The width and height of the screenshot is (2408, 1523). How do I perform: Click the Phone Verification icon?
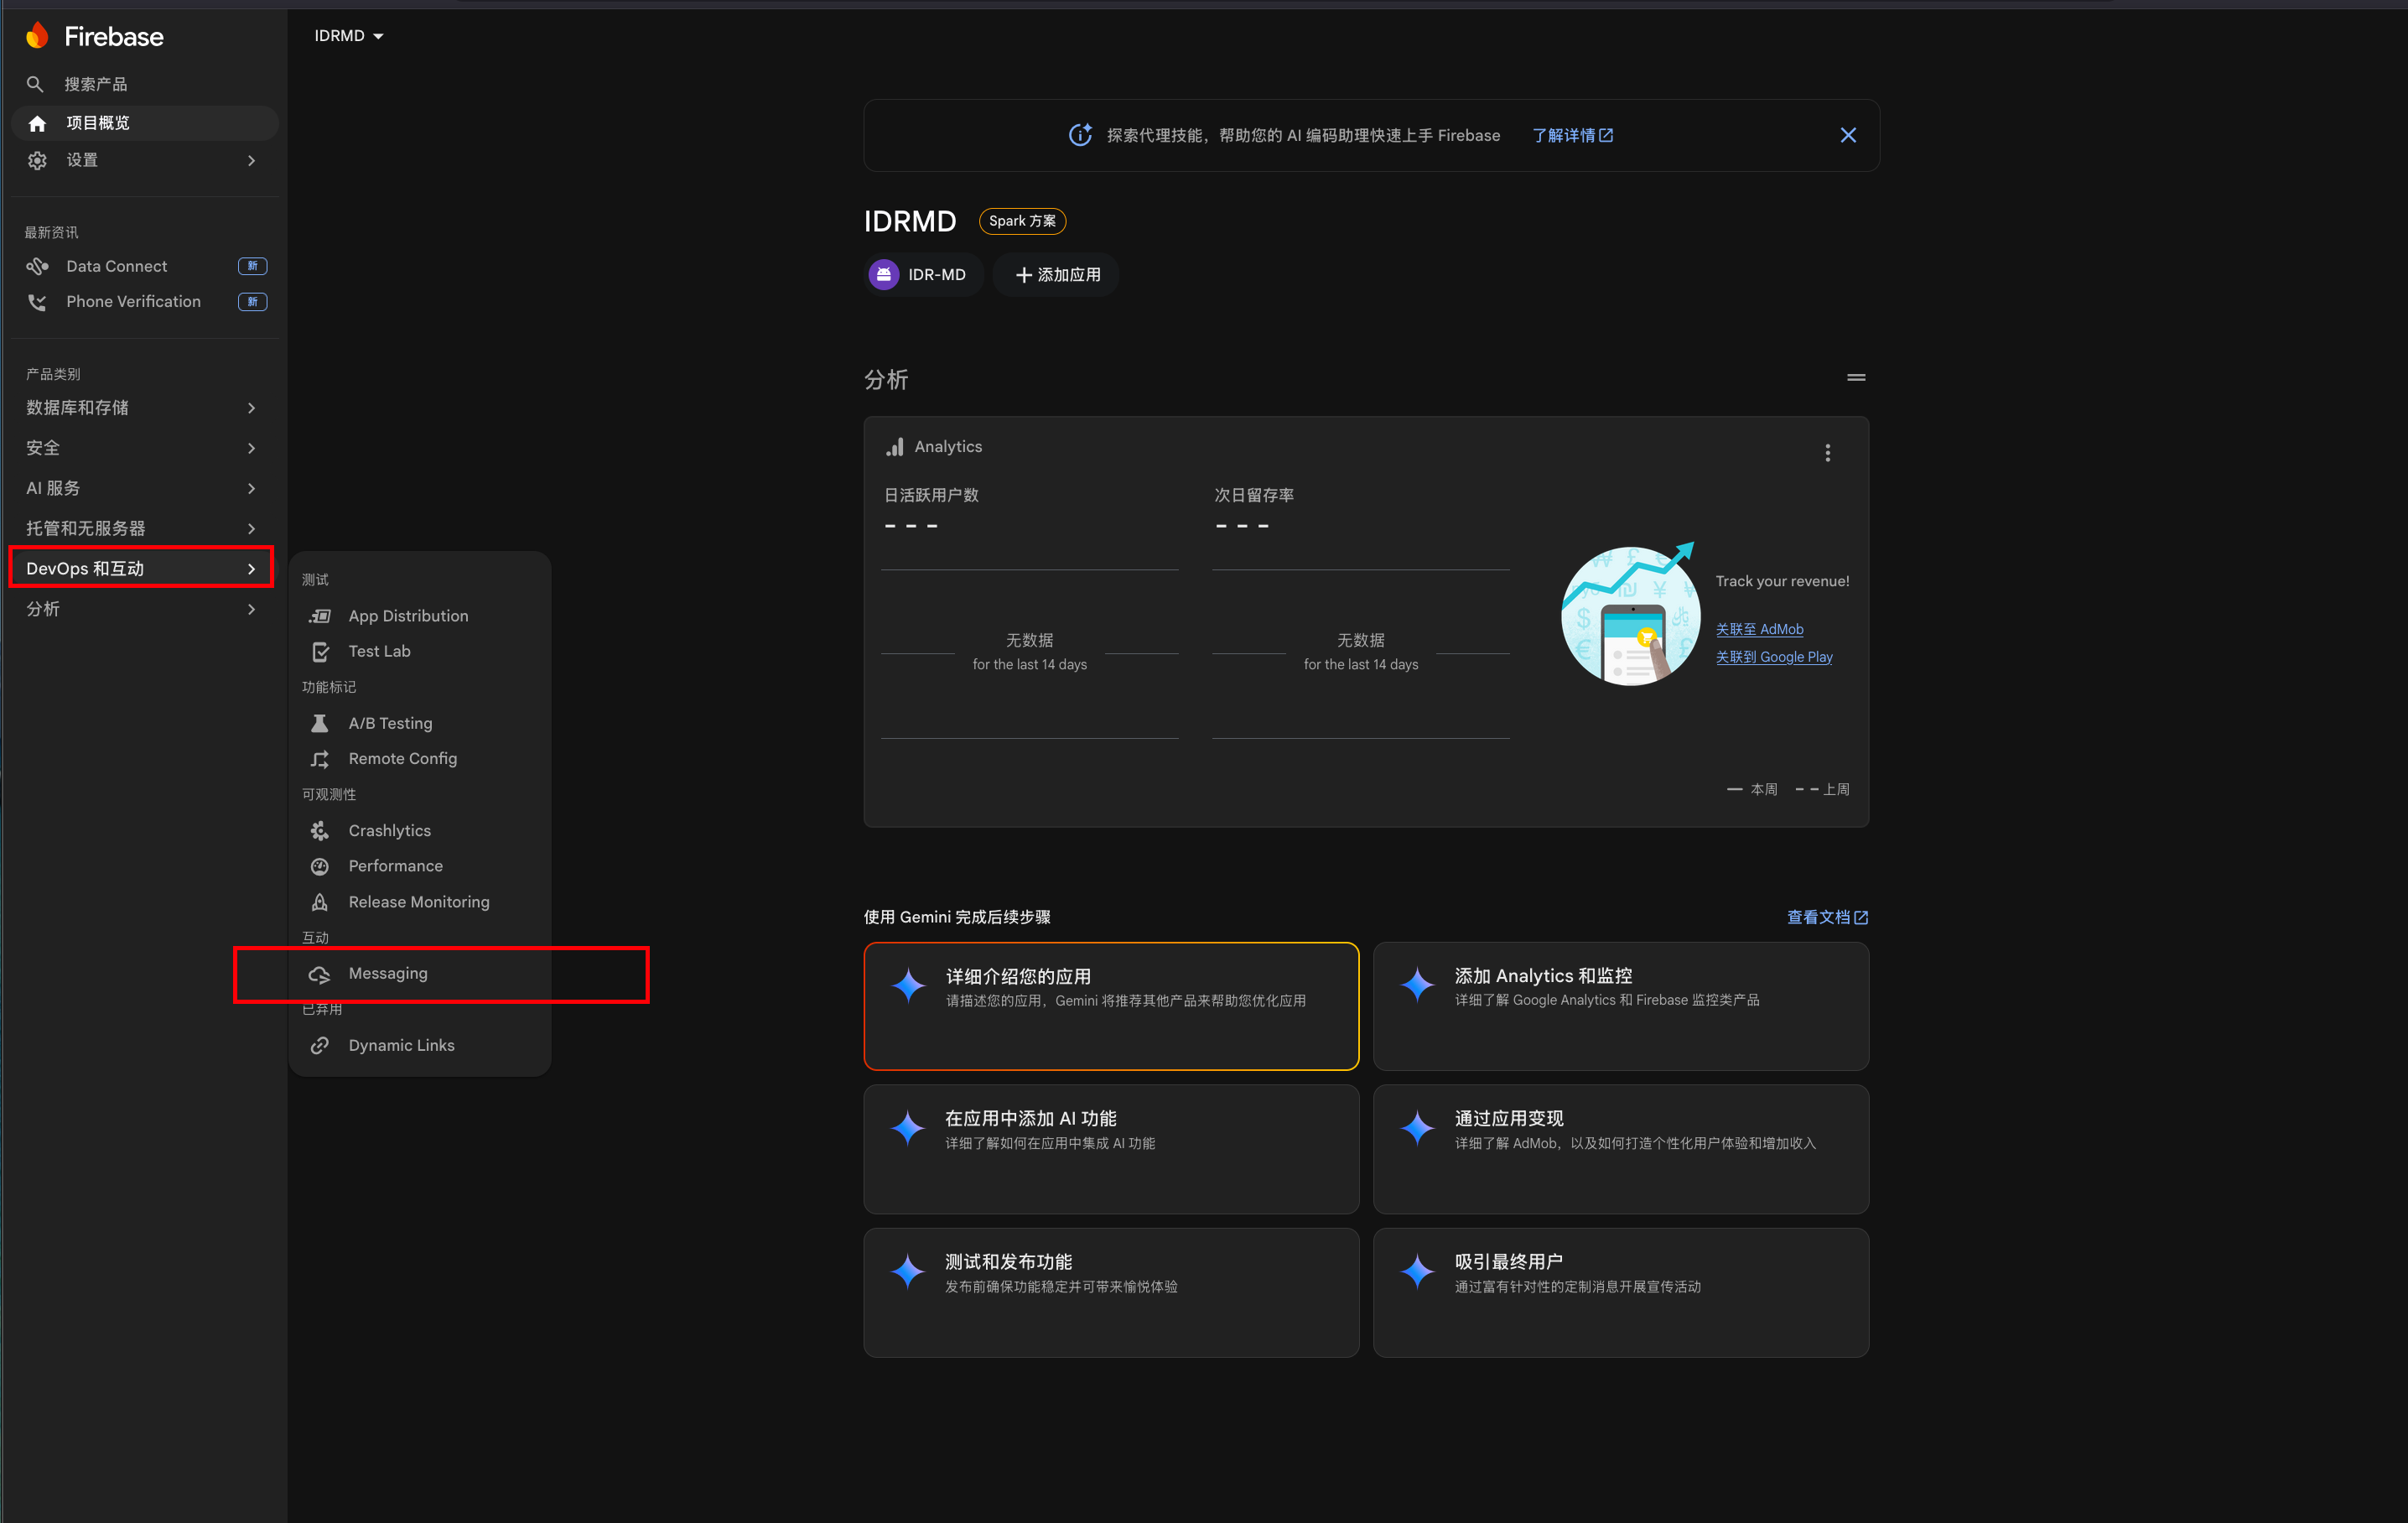point(37,302)
